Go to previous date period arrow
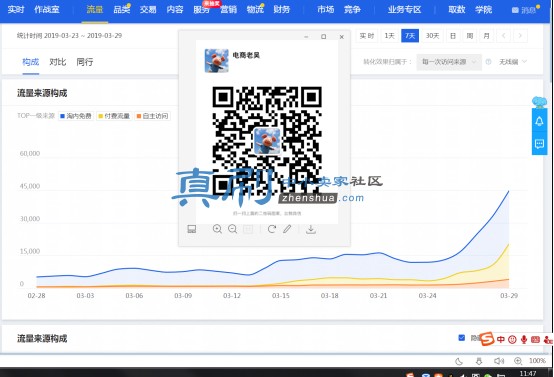Viewport: 554px width, 377px height. pos(503,36)
